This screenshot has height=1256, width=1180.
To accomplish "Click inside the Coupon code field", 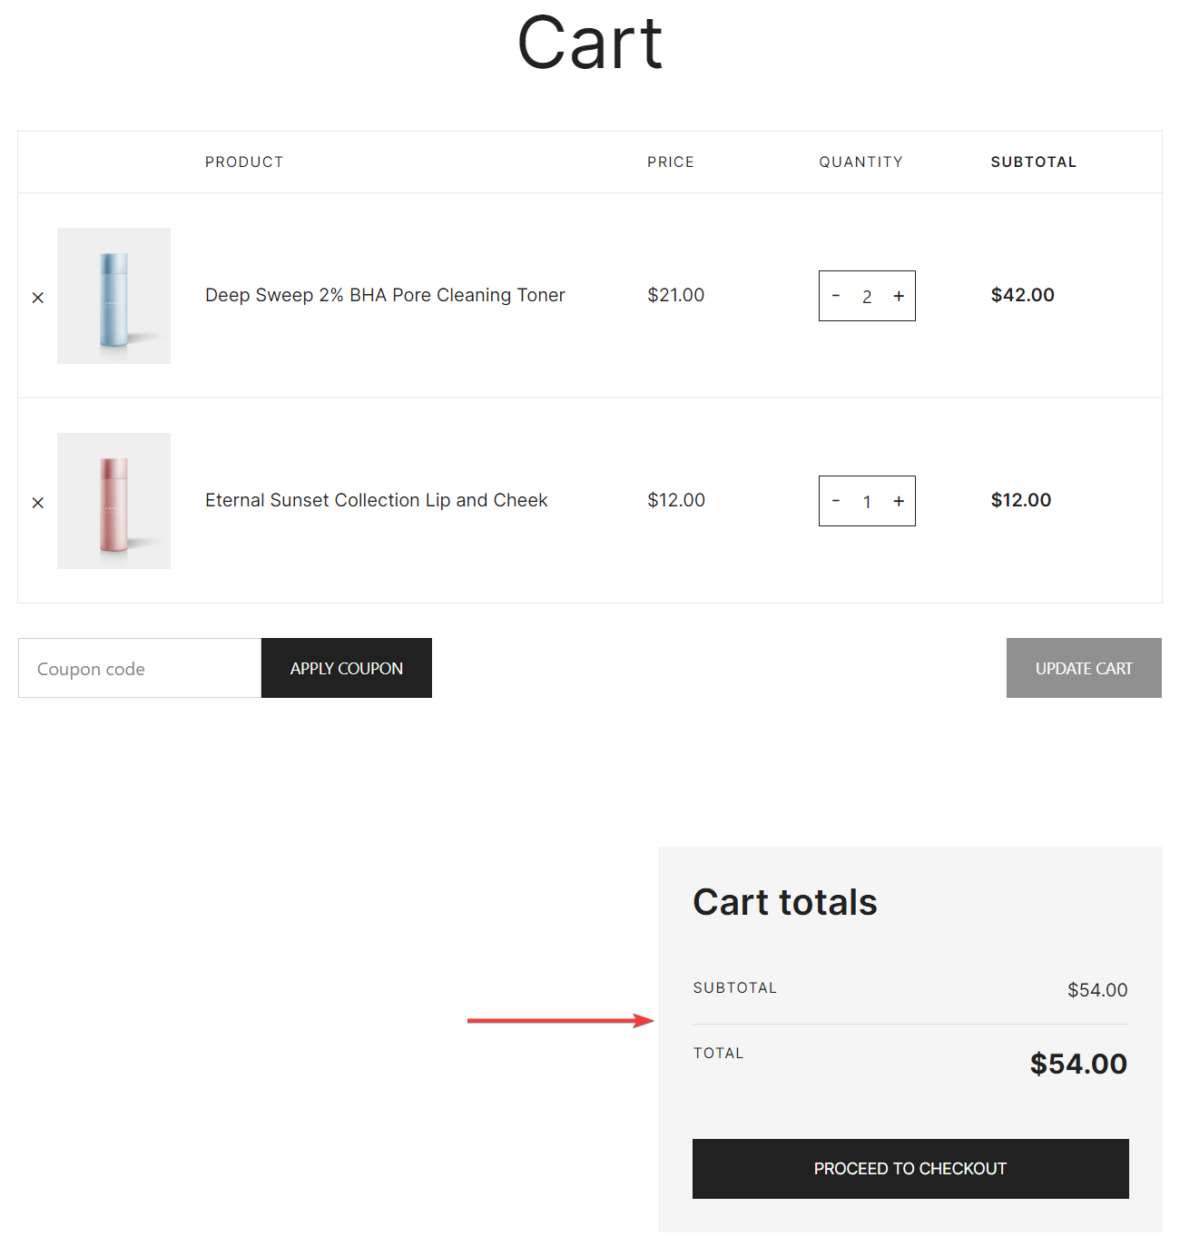I will click(138, 668).
